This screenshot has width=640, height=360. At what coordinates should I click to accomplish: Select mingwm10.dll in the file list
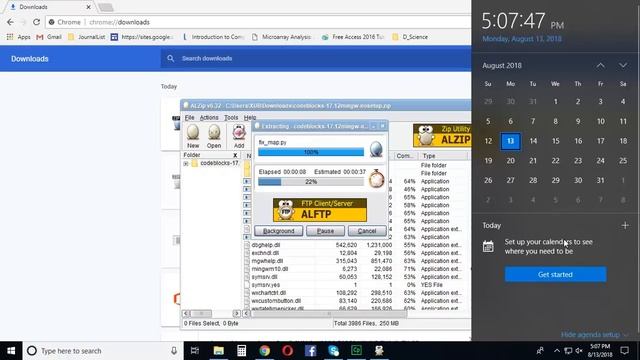(x=270, y=269)
